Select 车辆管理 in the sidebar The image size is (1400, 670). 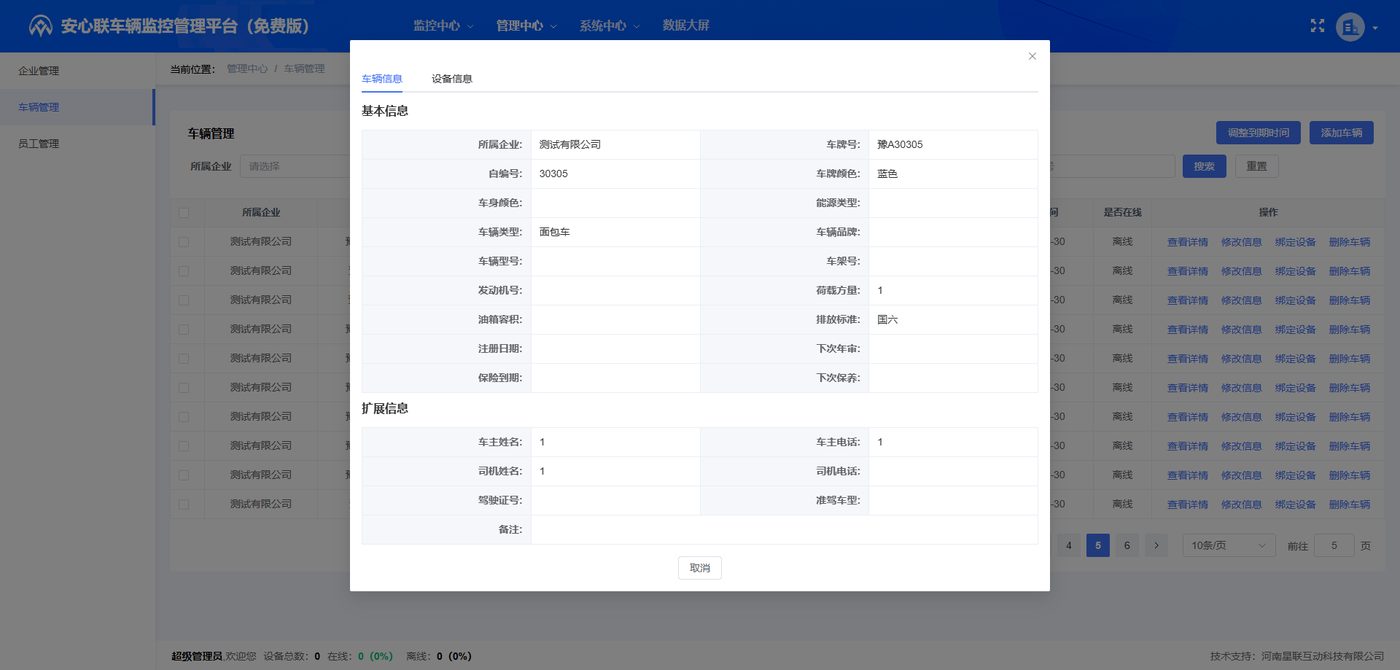coord(77,107)
